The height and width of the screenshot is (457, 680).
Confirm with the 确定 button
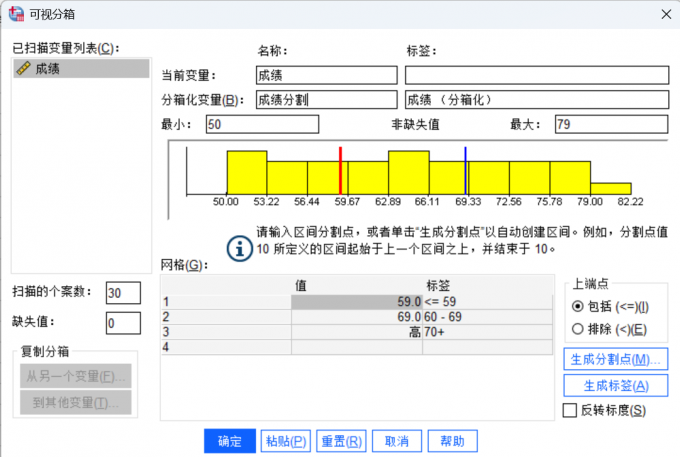coord(230,441)
